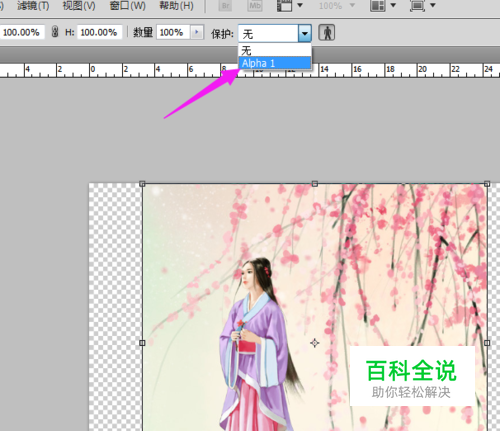Launch Mini Bridge with the Mb icon
The height and width of the screenshot is (431, 500).
pos(255,6)
